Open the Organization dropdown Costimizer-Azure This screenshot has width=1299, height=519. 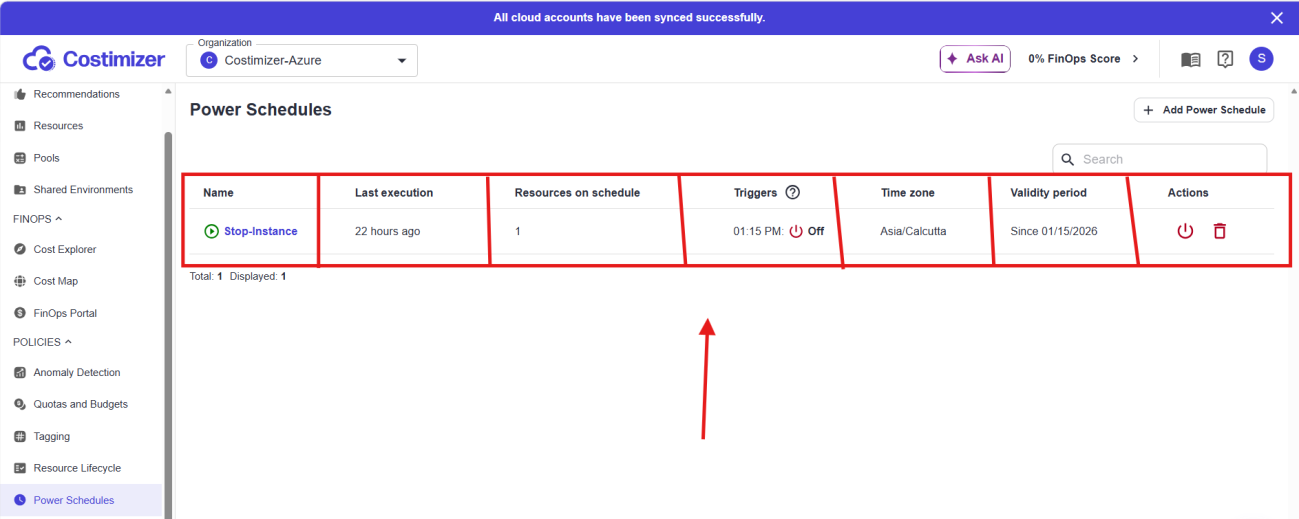click(x=302, y=60)
